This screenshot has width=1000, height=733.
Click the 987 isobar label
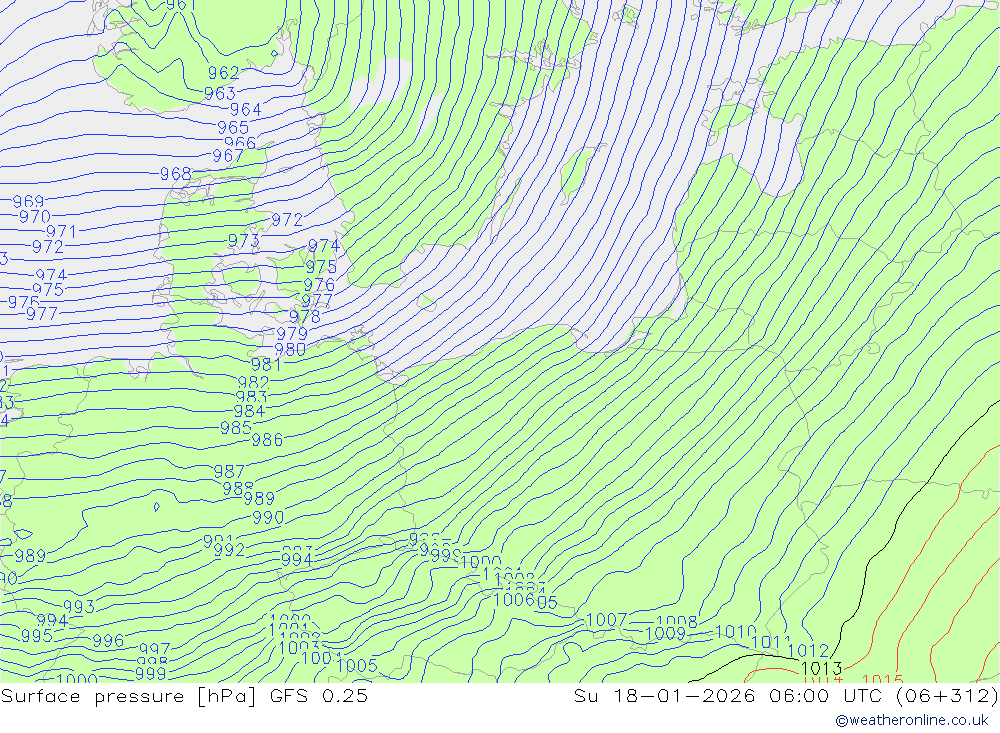click(x=229, y=471)
